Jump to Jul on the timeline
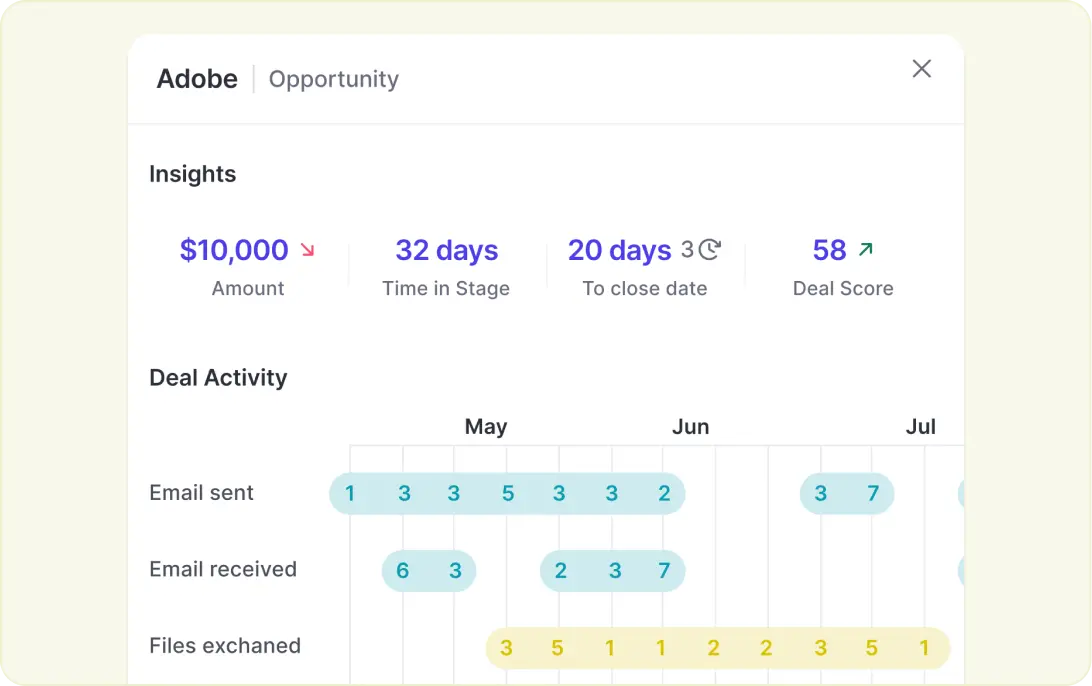Screen dimensions: 1092x686 tap(920, 427)
